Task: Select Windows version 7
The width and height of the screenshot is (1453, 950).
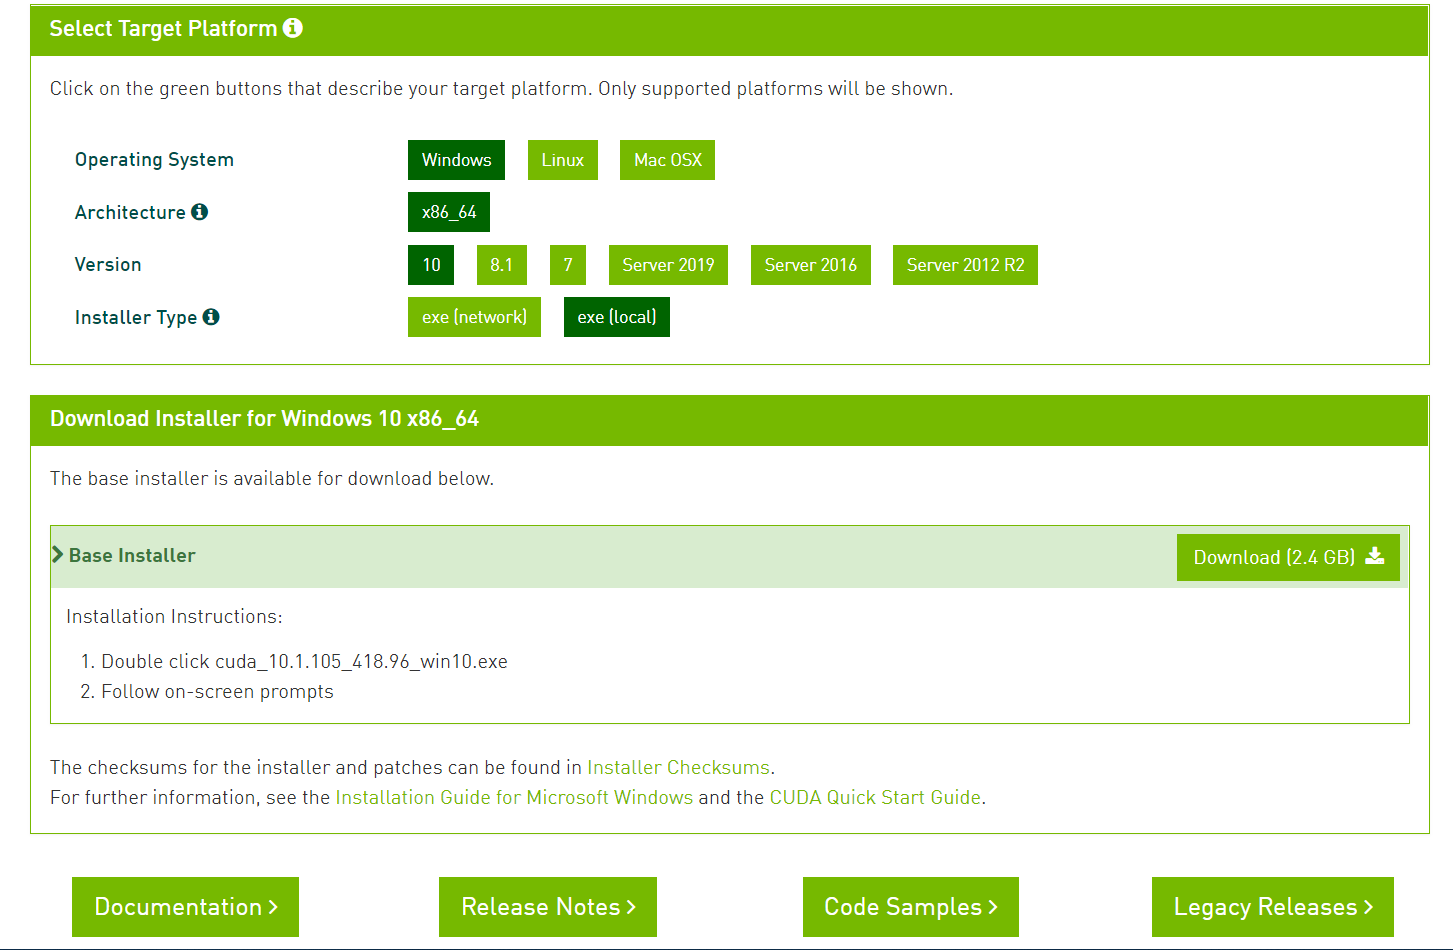Action: (568, 265)
